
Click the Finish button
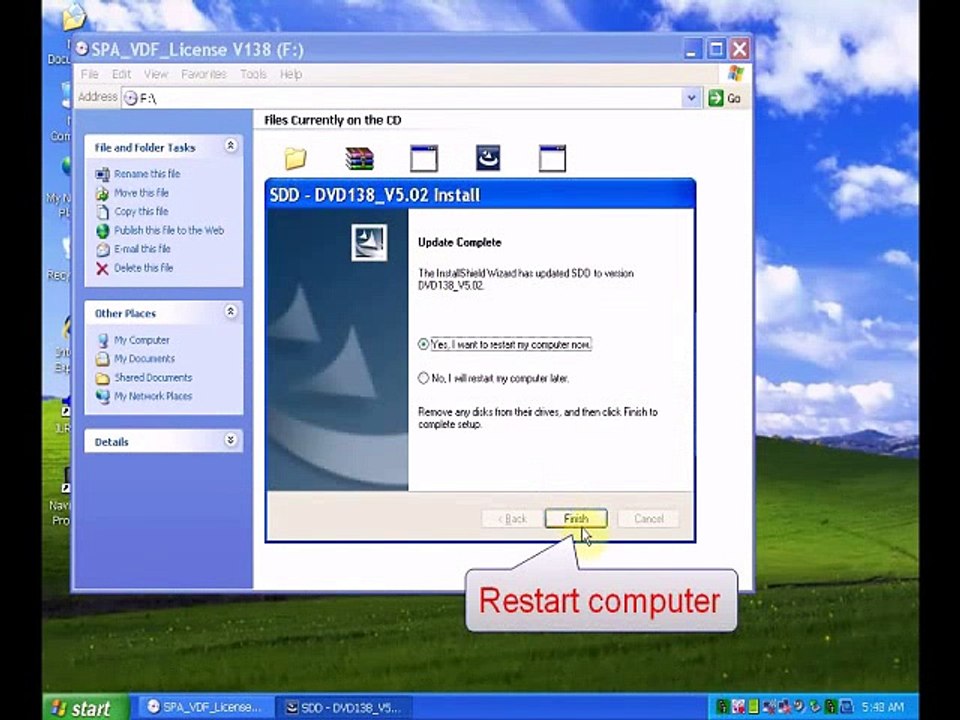coord(576,518)
